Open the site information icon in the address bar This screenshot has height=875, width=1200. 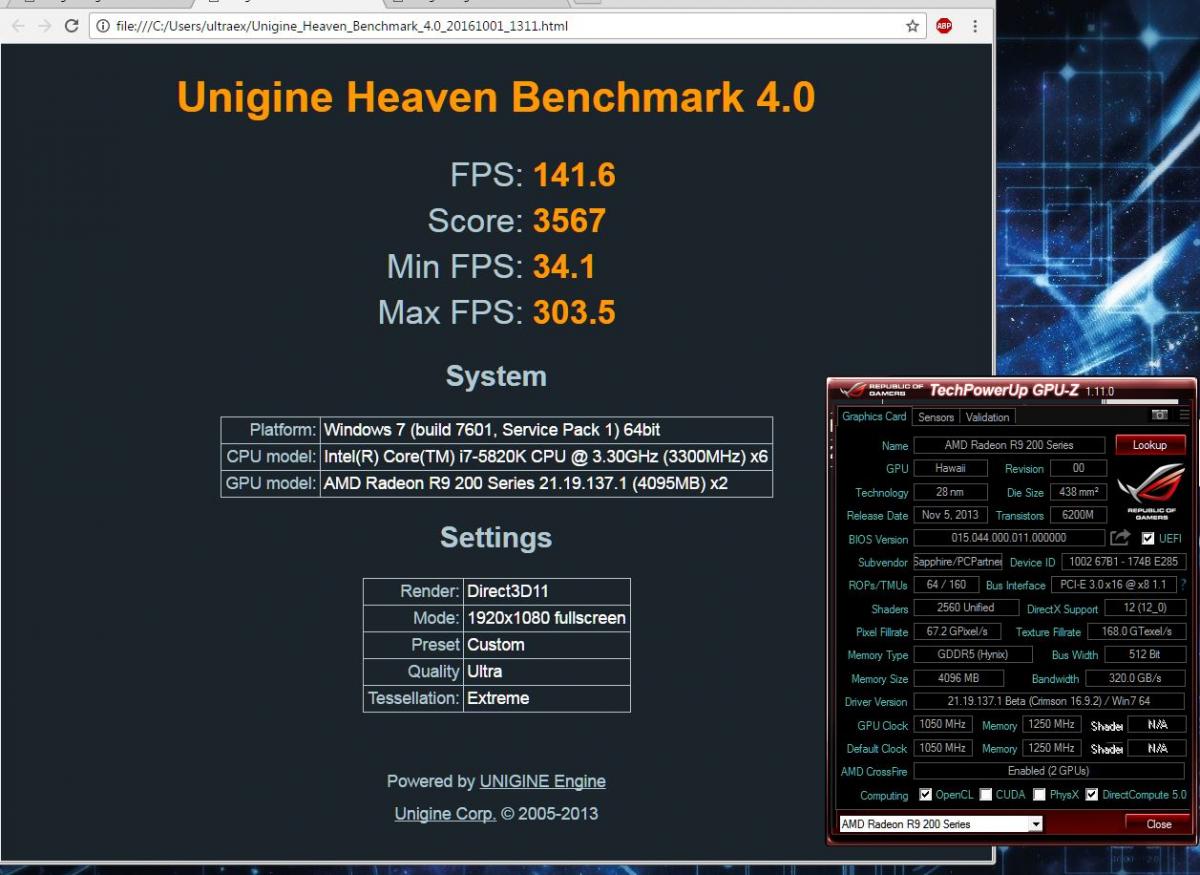(x=103, y=26)
